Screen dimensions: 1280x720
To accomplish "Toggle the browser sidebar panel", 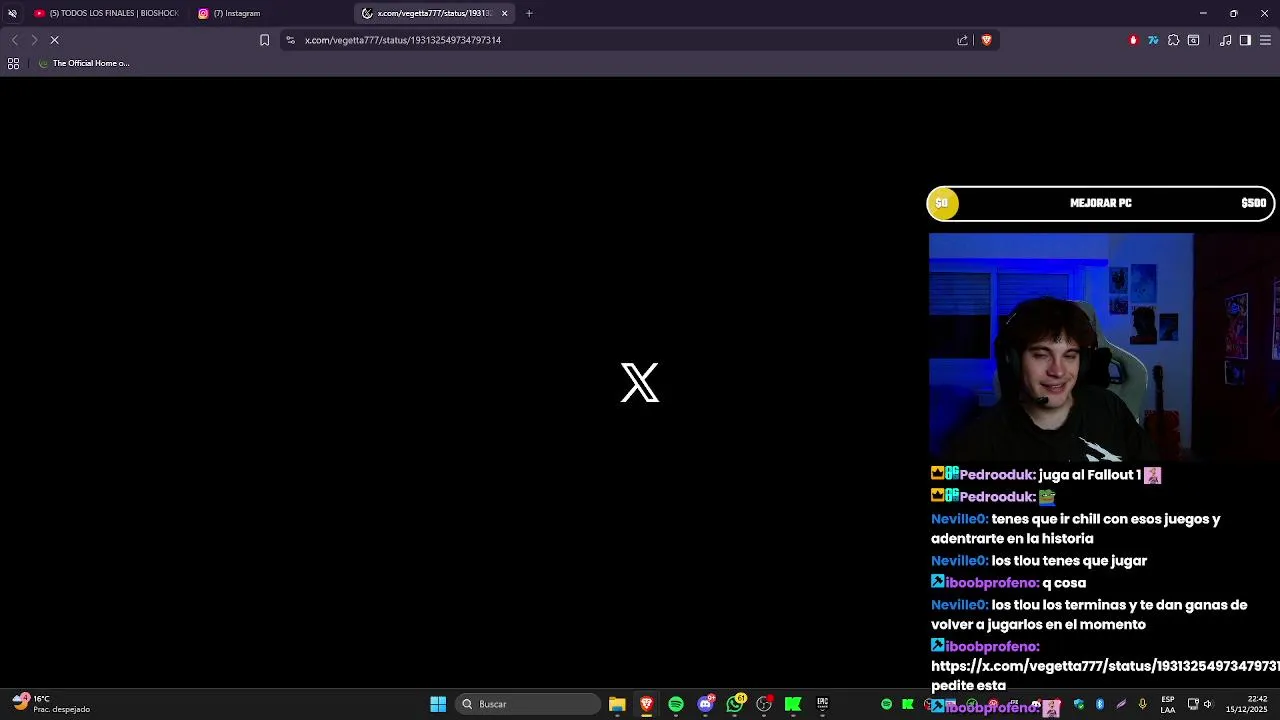I will click(1245, 40).
